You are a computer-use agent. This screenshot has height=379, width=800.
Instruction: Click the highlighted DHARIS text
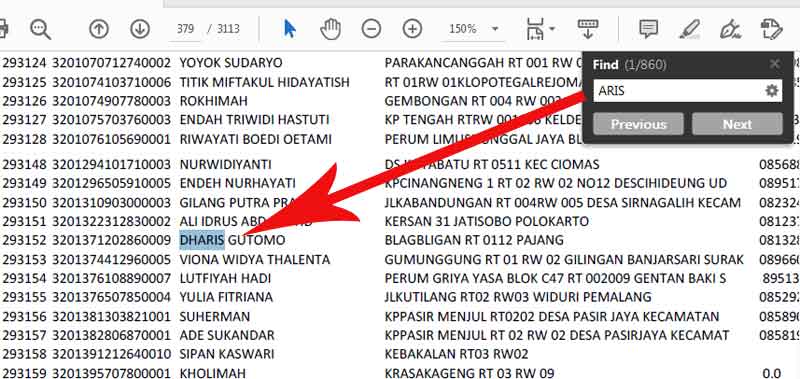tap(202, 240)
